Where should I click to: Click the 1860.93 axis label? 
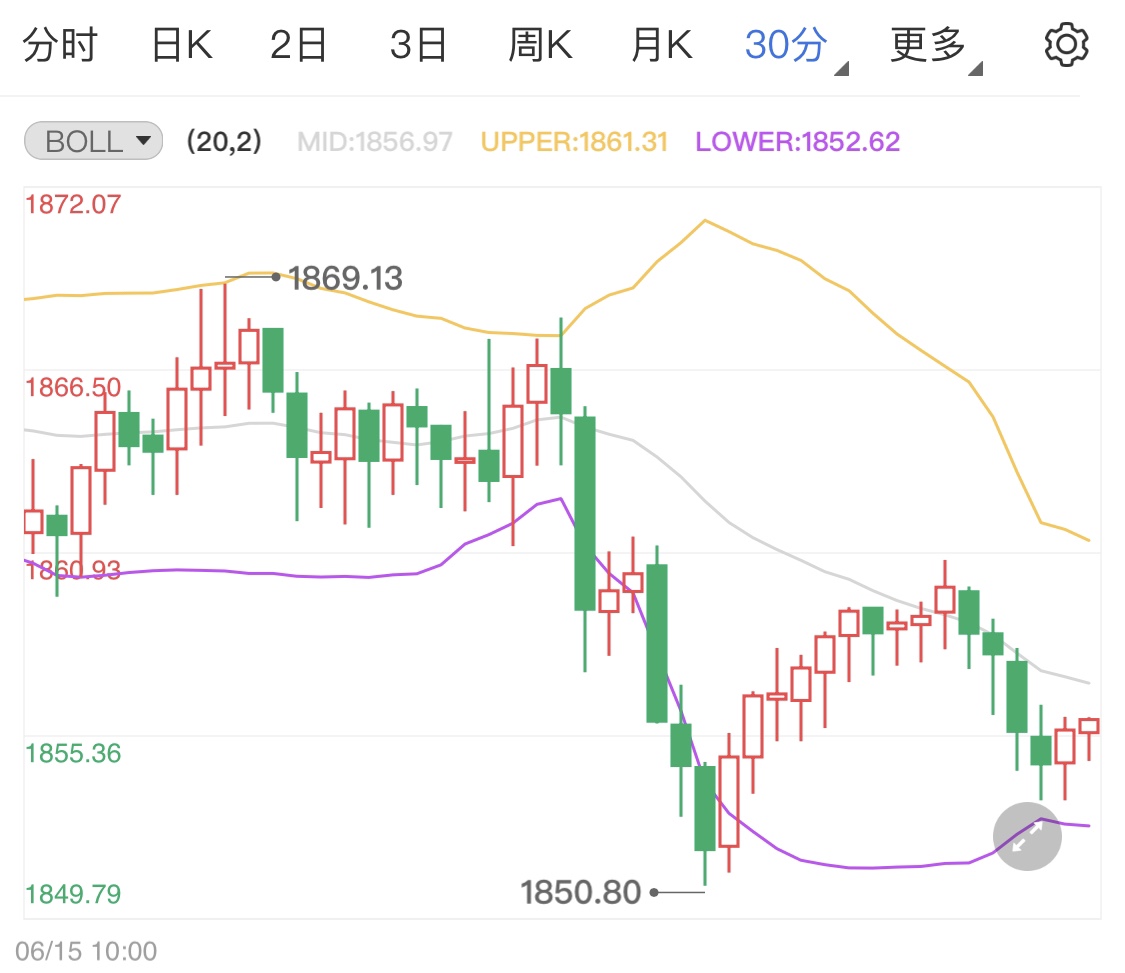pos(73,570)
